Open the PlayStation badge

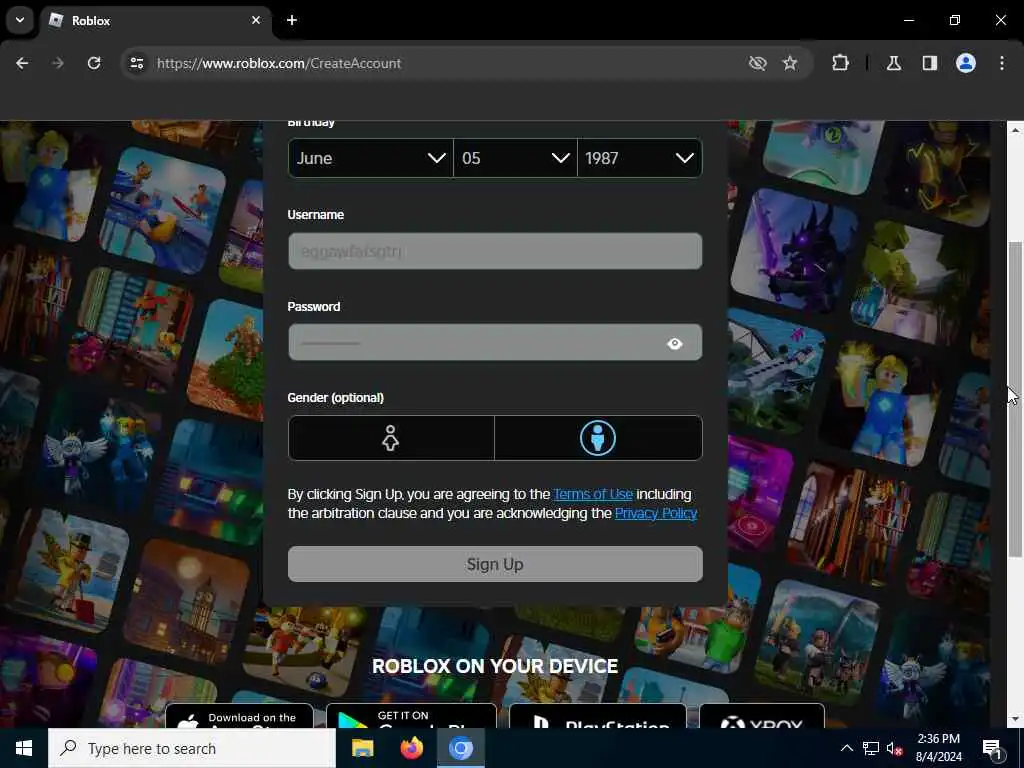[598, 716]
